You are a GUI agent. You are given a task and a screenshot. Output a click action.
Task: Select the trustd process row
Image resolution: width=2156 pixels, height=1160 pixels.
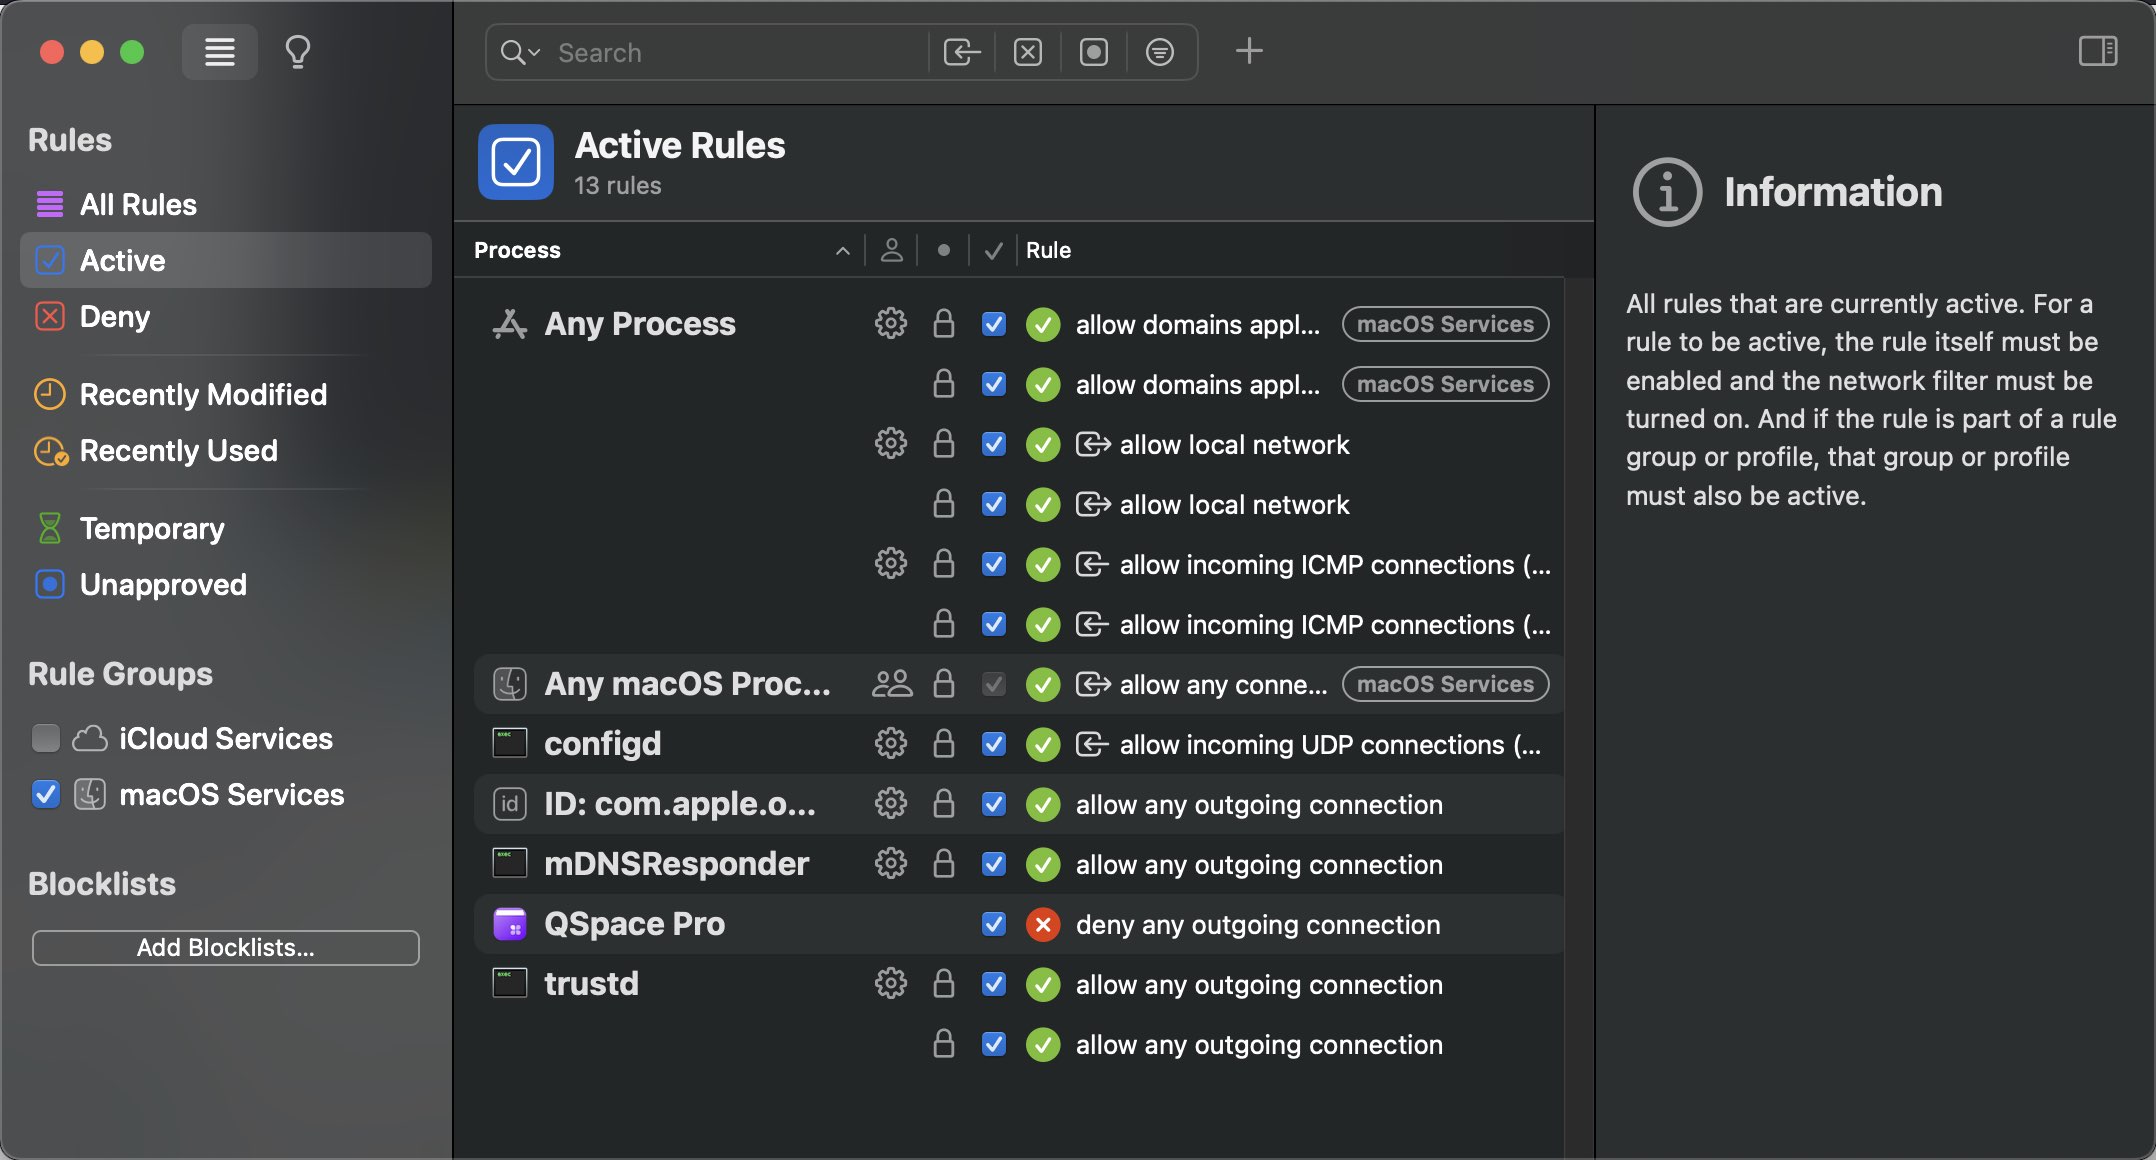[x=1018, y=984]
